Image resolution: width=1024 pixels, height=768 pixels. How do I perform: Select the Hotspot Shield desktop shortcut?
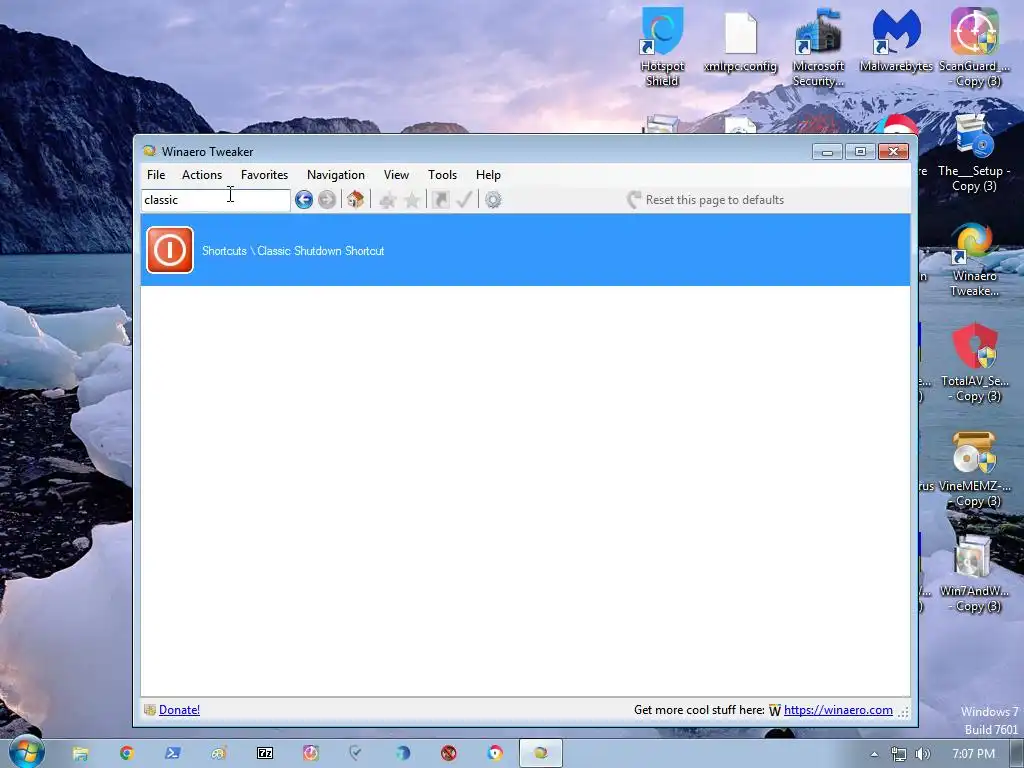(662, 47)
